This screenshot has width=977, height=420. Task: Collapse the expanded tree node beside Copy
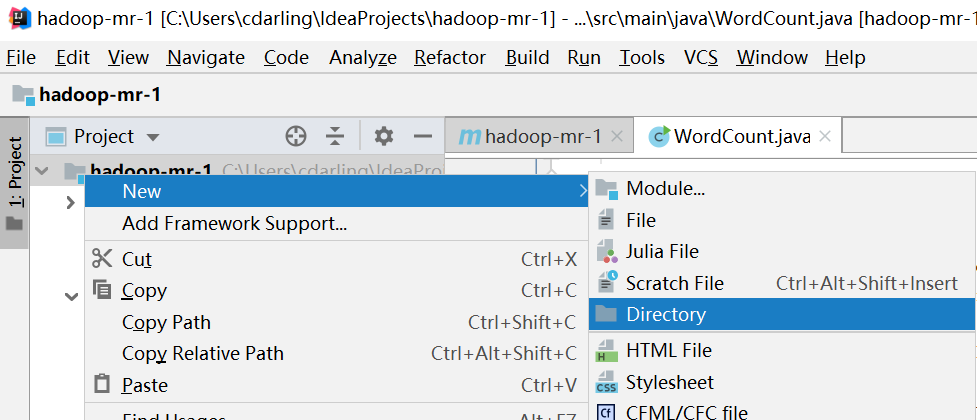point(72,296)
